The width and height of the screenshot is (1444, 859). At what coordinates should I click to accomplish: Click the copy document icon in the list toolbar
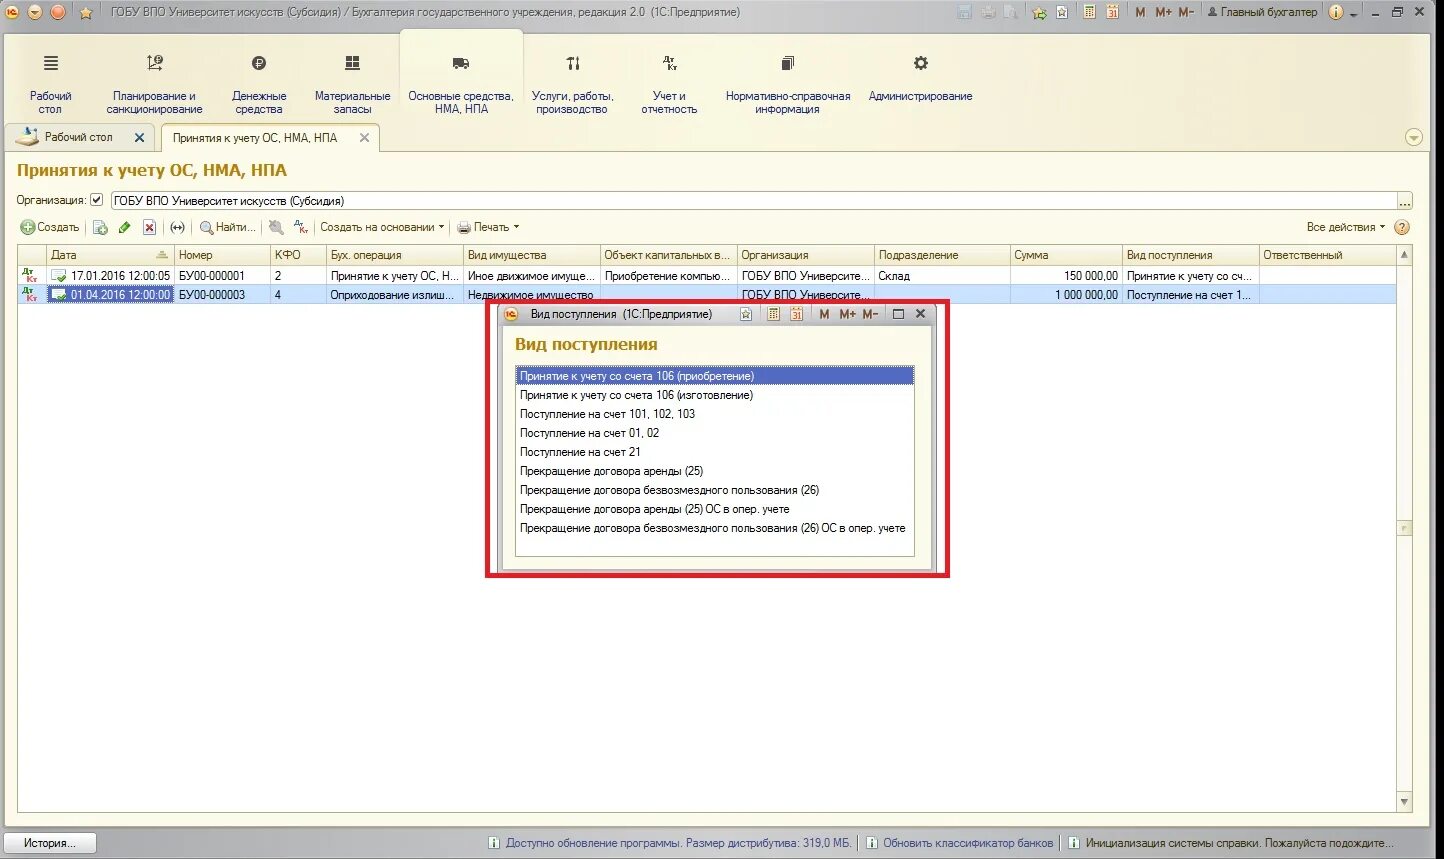100,228
